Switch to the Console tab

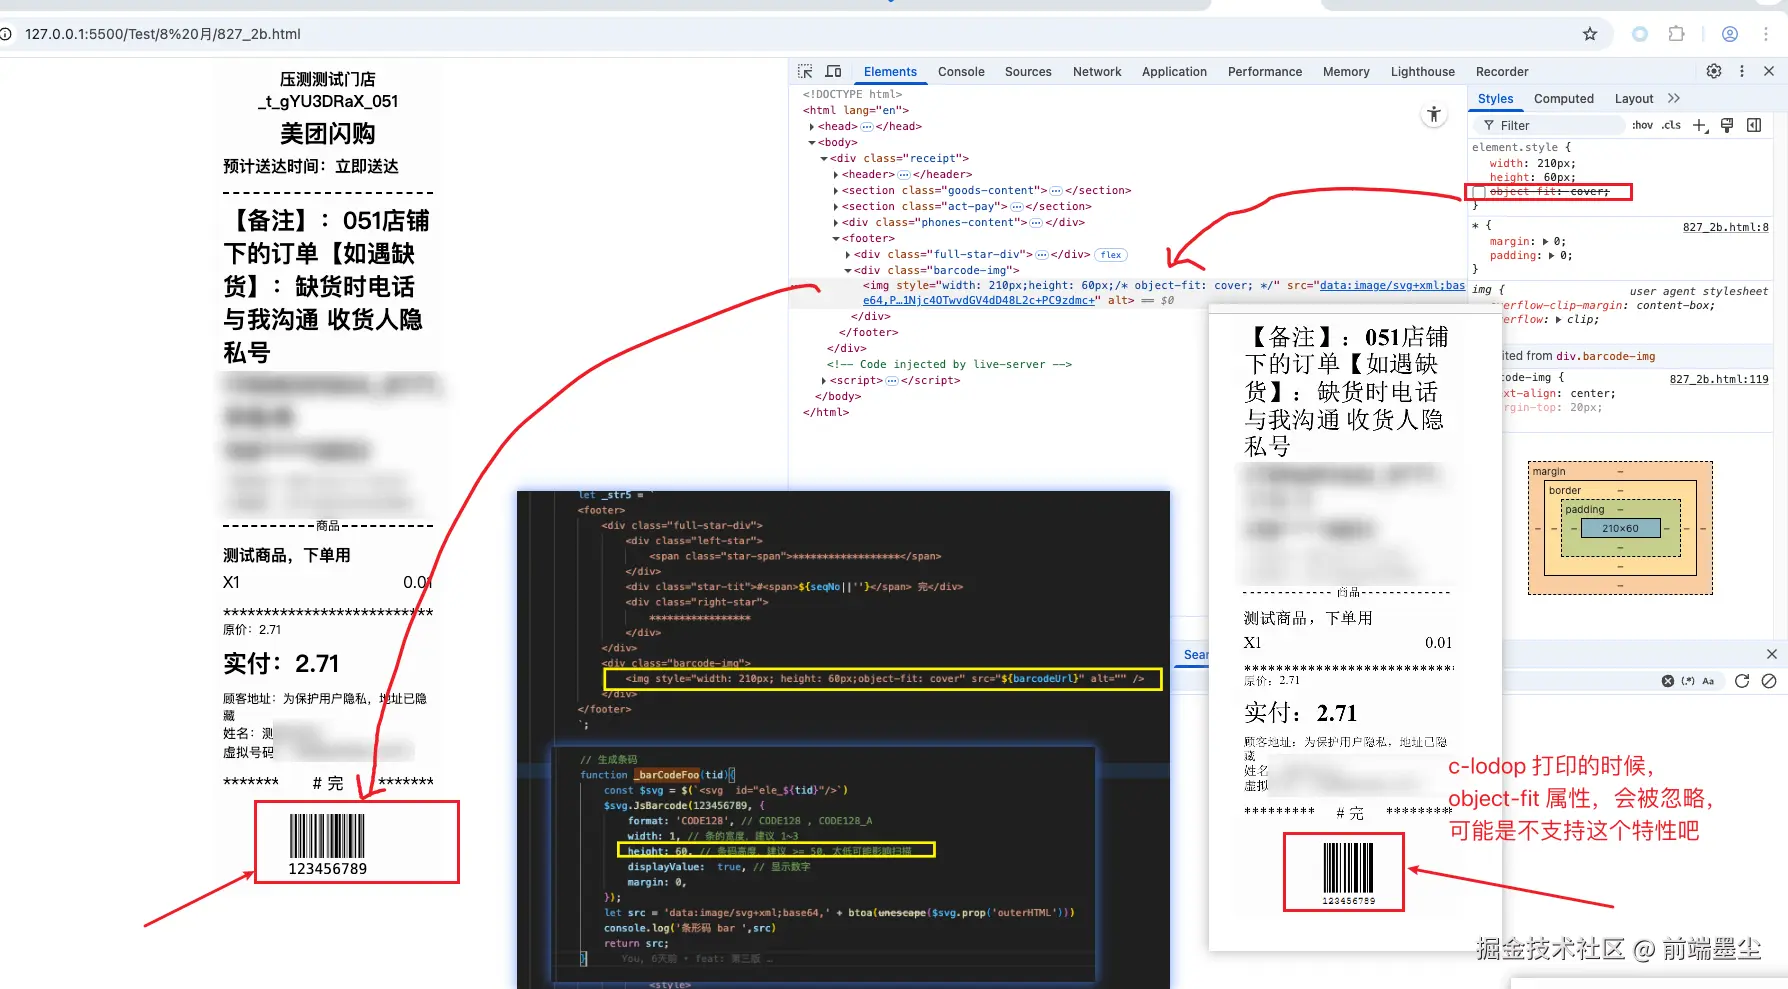tap(961, 72)
